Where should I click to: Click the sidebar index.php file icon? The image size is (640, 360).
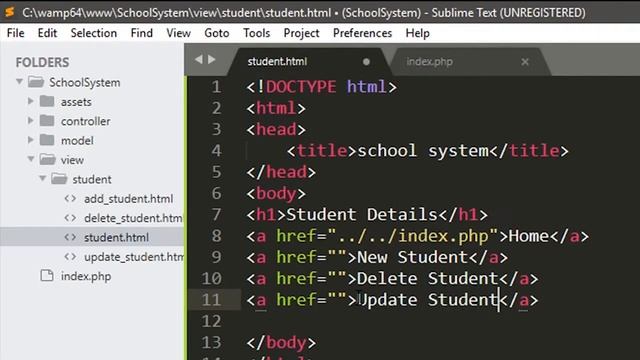tap(47, 276)
